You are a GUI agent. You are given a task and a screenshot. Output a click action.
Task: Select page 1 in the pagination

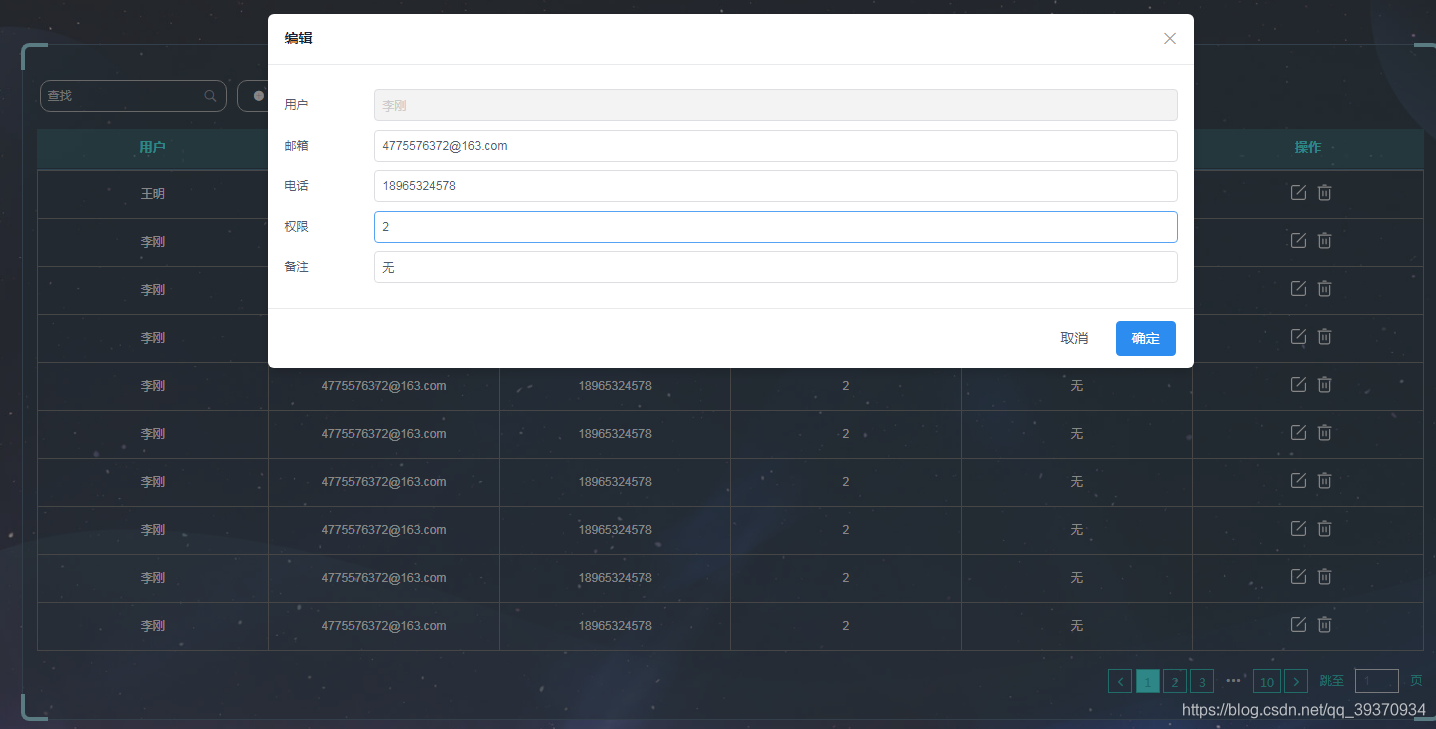coord(1148,682)
